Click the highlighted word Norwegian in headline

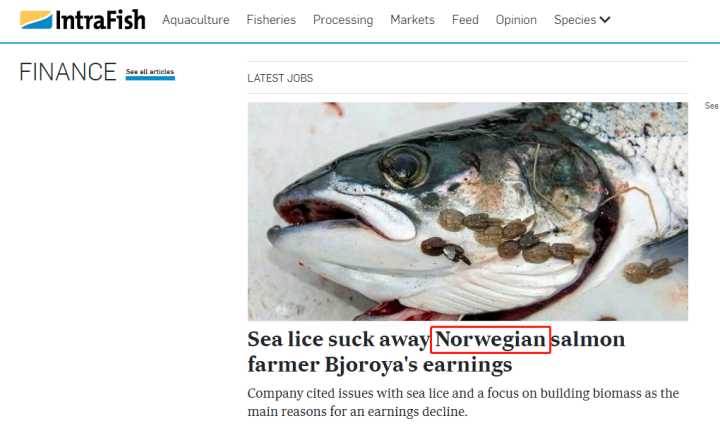490,340
